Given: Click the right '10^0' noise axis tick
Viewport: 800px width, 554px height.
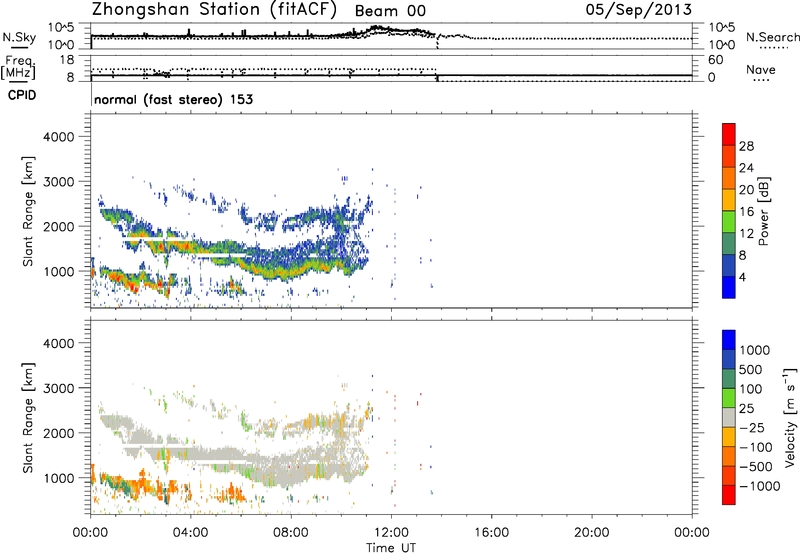Looking at the screenshot, I should [x=722, y=45].
